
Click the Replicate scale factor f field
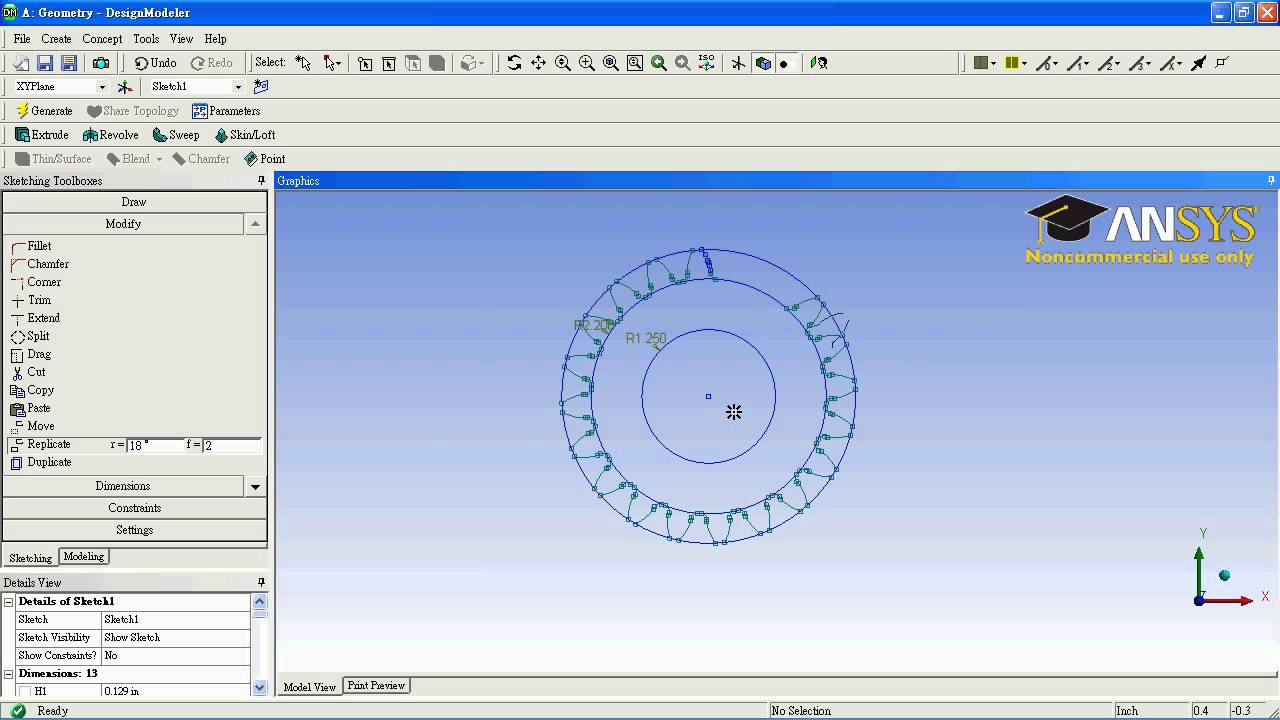pos(232,445)
